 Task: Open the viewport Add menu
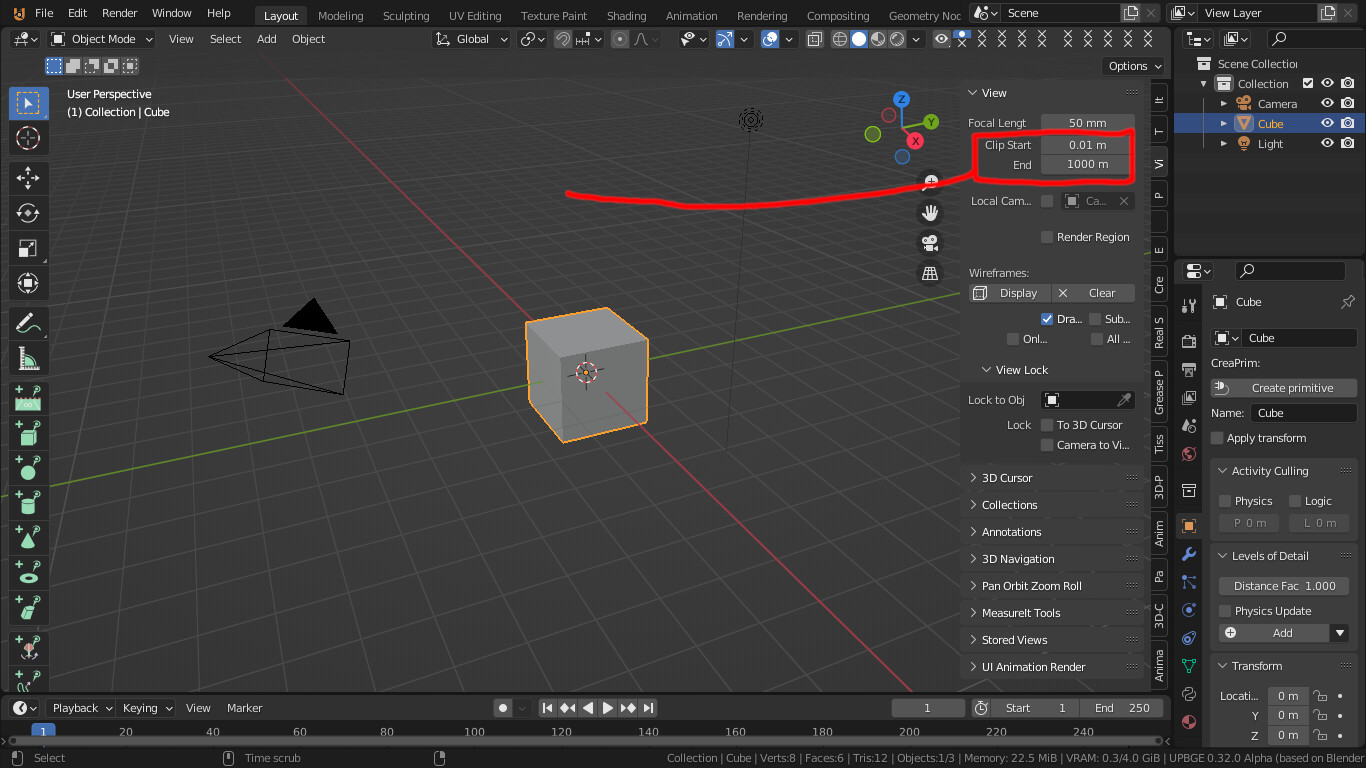[x=266, y=39]
